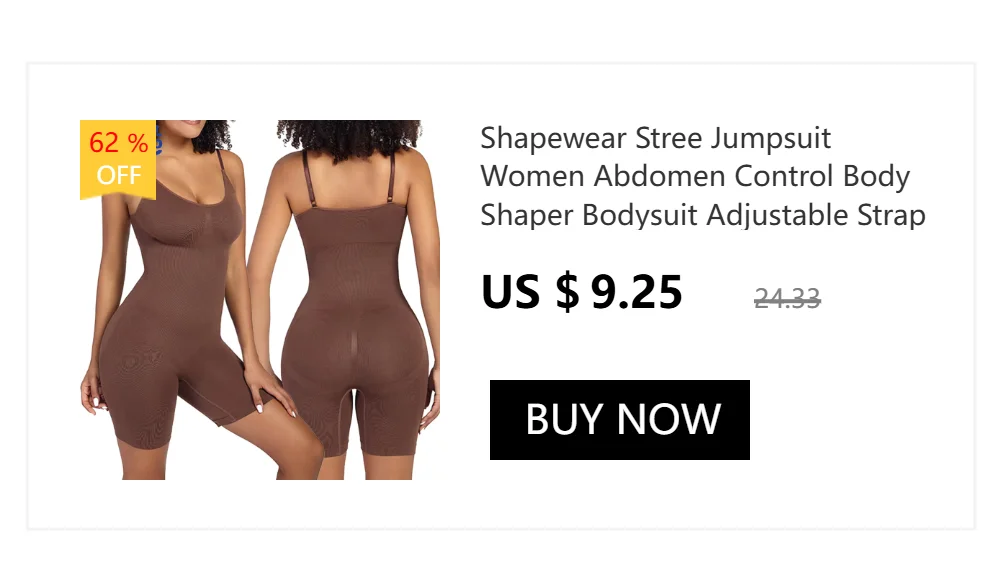Click the bold "US $" currency label
Viewport: 1002px width, 580px height.
[x=530, y=292]
